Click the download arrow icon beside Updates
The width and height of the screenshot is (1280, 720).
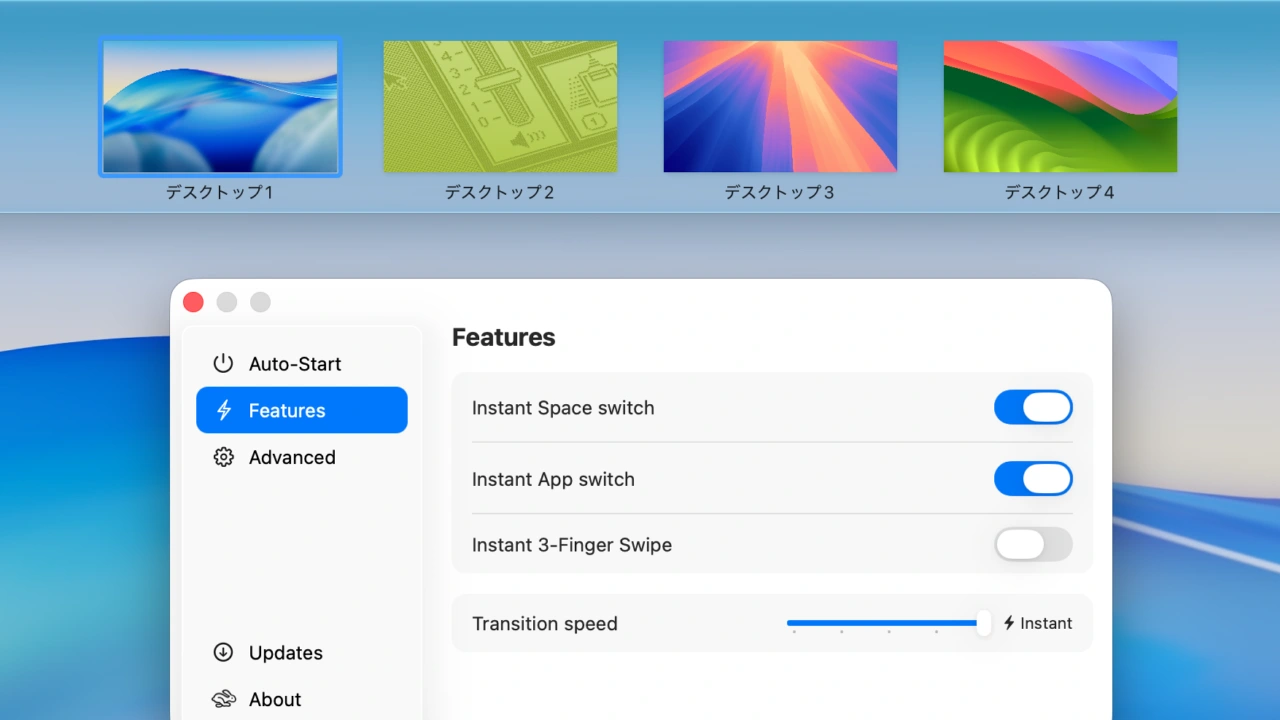pyautogui.click(x=223, y=652)
